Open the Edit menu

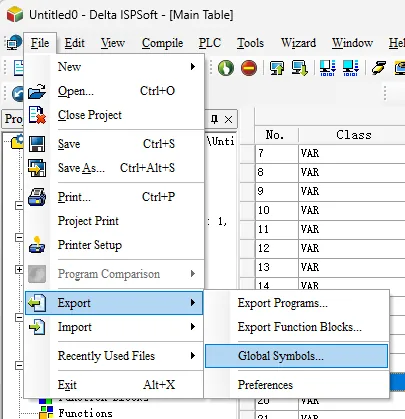(x=74, y=43)
